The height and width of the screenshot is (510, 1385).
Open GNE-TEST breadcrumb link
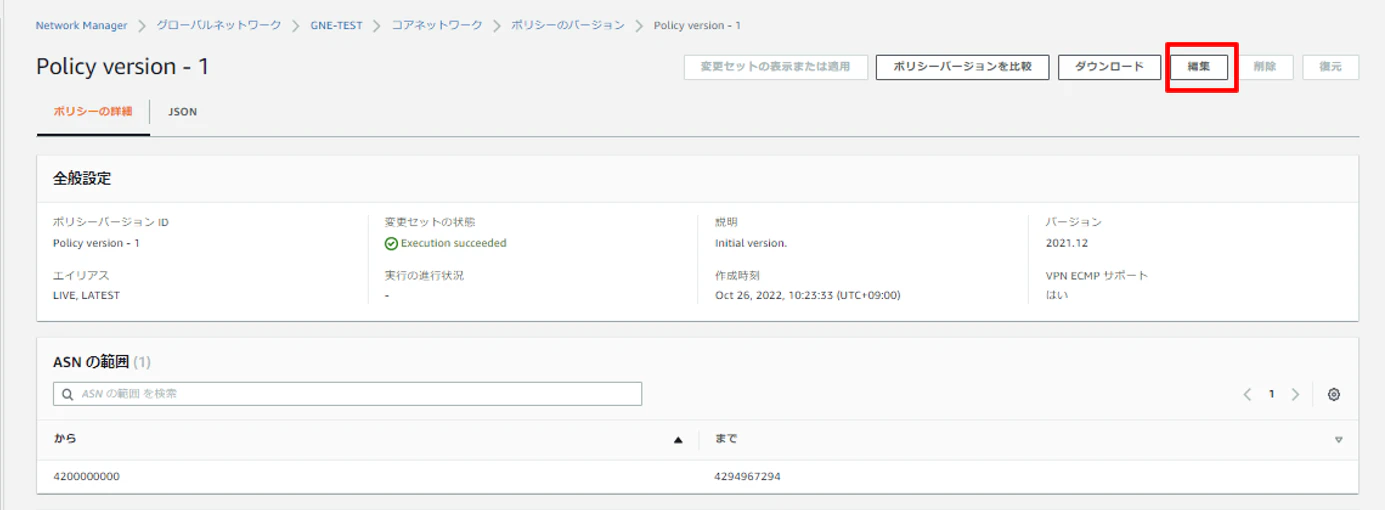pos(335,25)
